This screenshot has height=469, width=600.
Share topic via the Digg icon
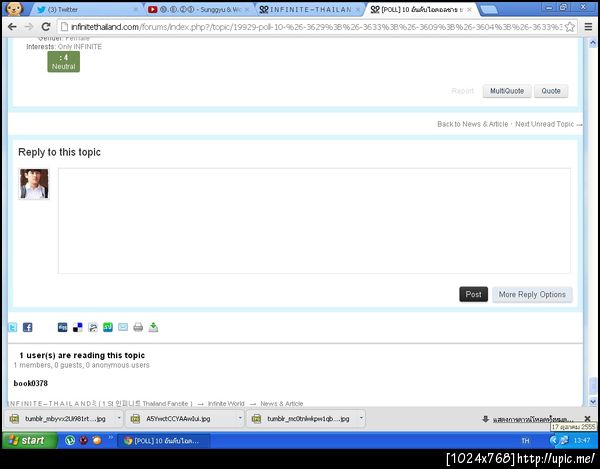pyautogui.click(x=62, y=327)
